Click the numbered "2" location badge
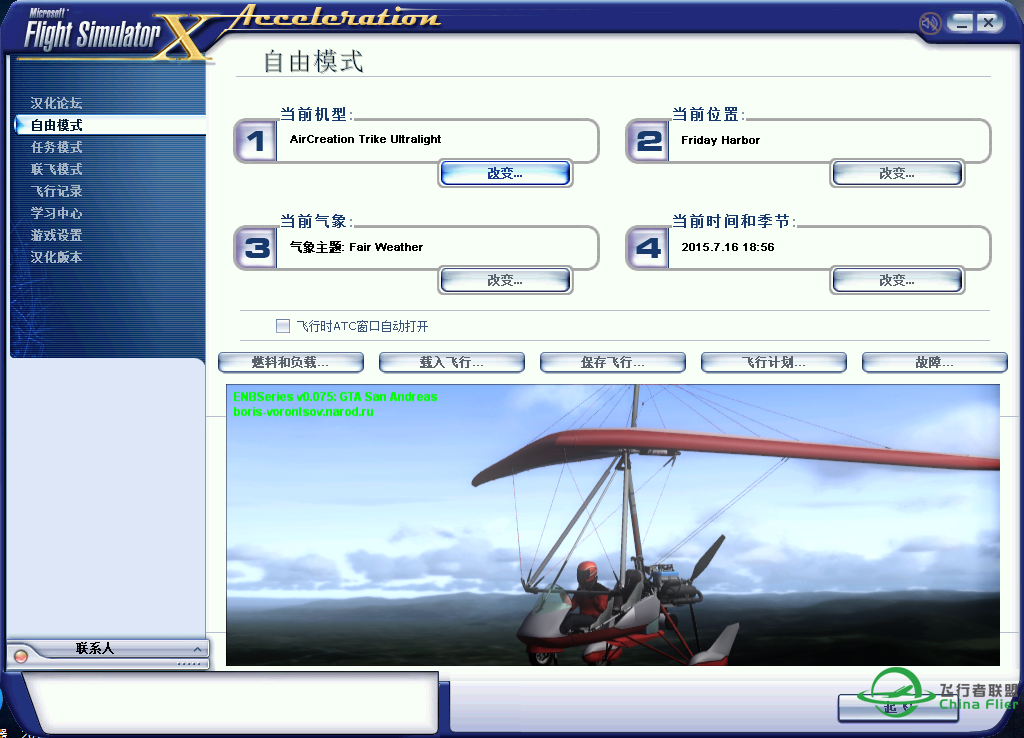 pyautogui.click(x=647, y=140)
